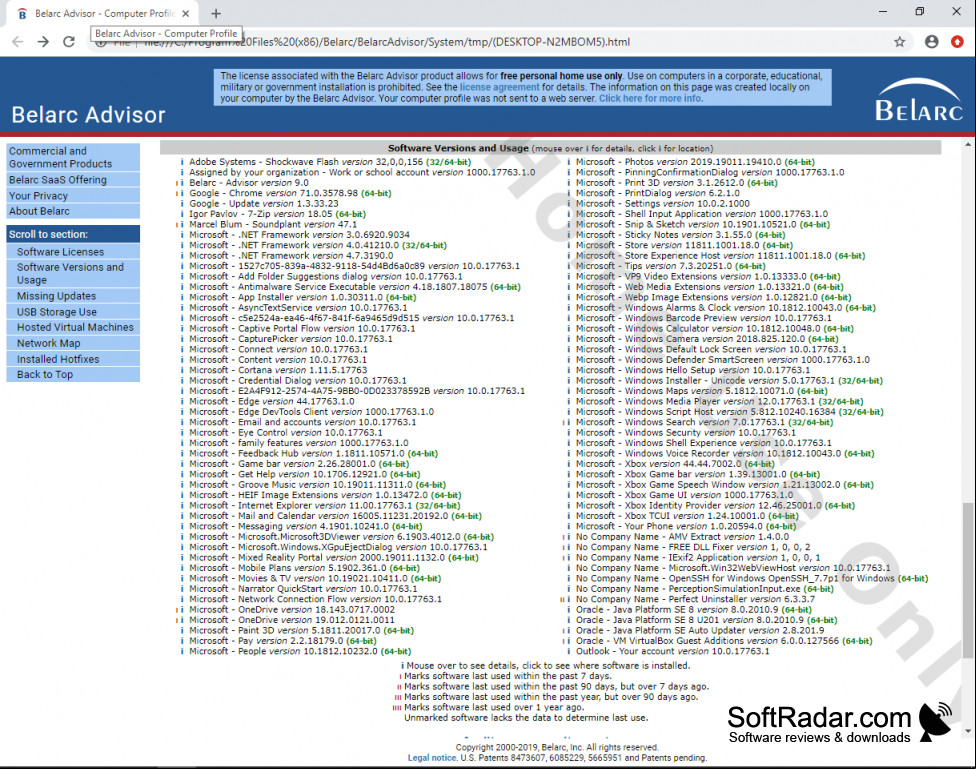This screenshot has width=976, height=769.
Task: Jump to the USB Storage Use section
Action: (73, 312)
